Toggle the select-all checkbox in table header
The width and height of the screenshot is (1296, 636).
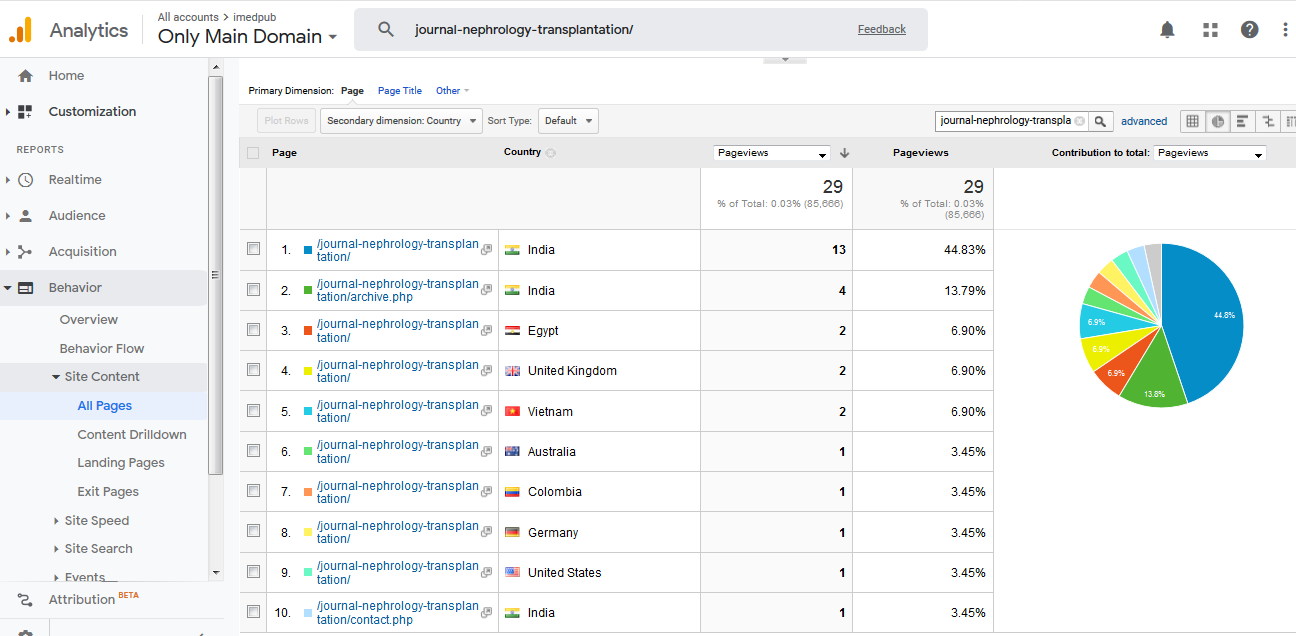click(x=253, y=153)
